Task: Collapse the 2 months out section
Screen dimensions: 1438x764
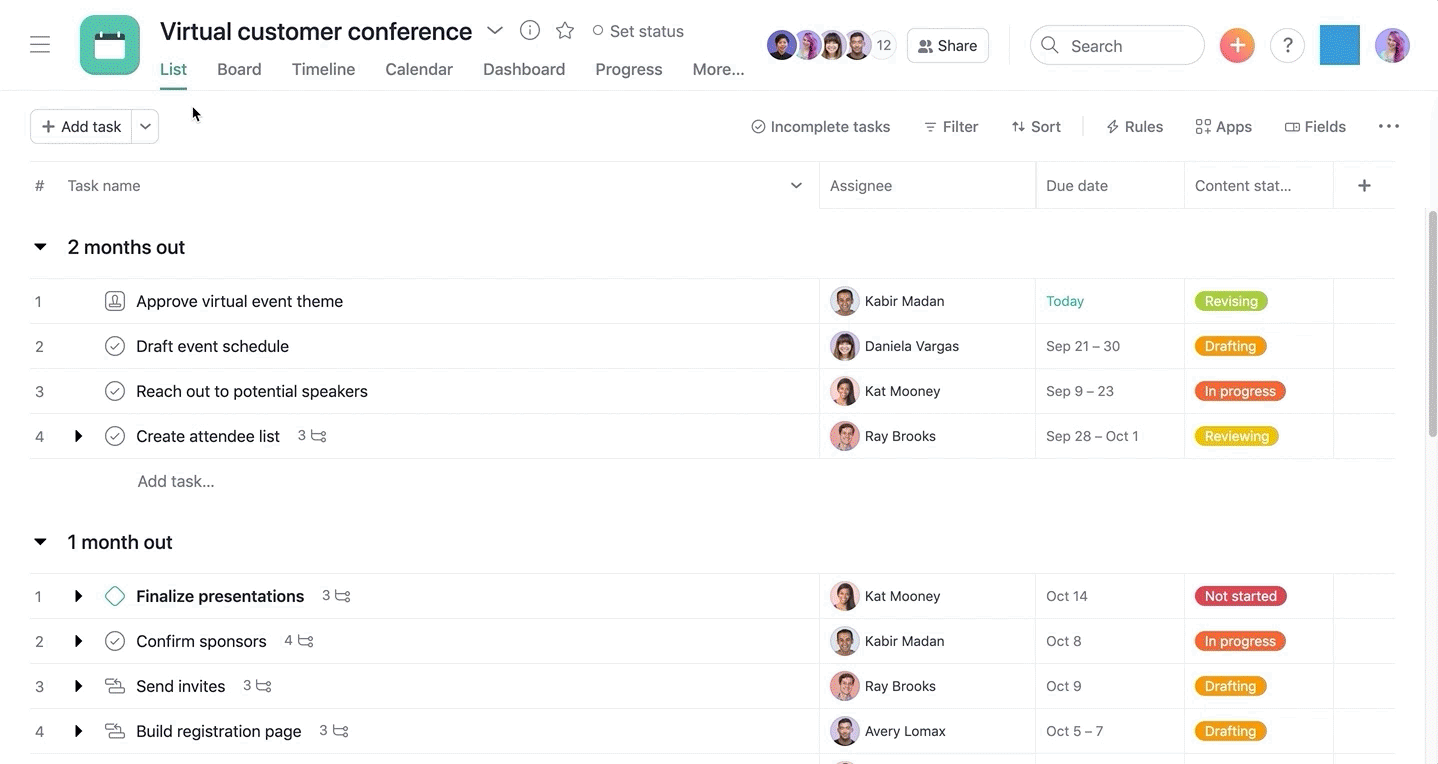Action: pos(40,247)
